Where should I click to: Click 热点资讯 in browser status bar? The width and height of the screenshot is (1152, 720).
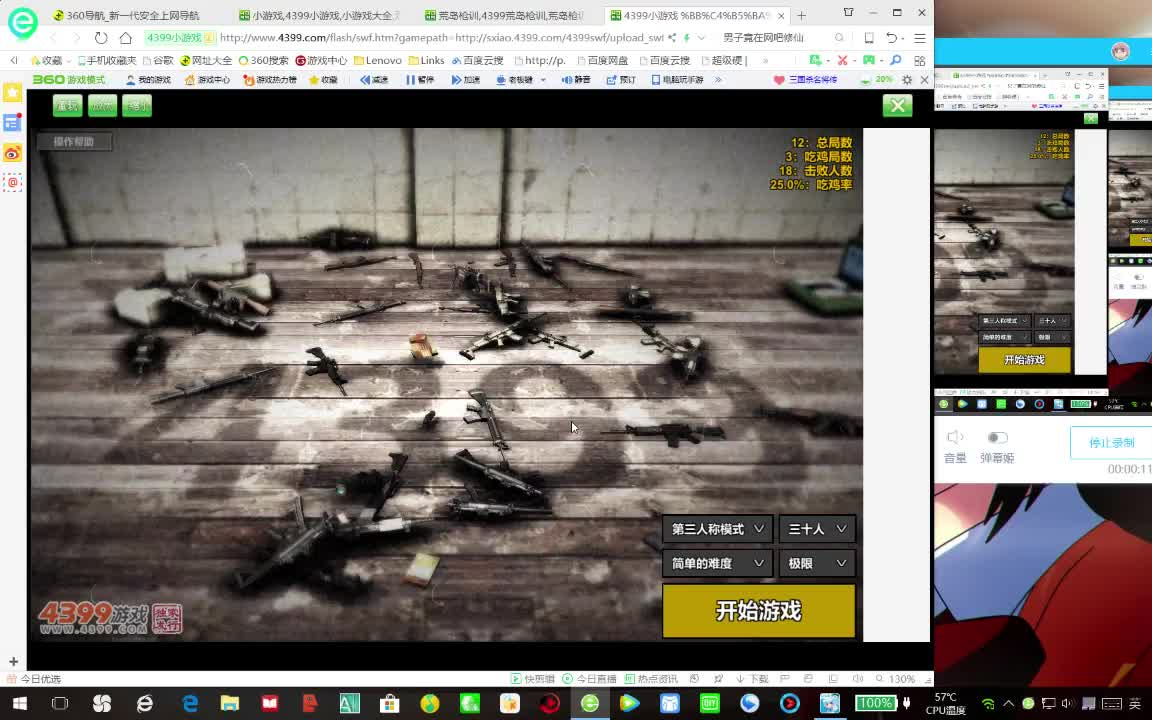coord(652,679)
